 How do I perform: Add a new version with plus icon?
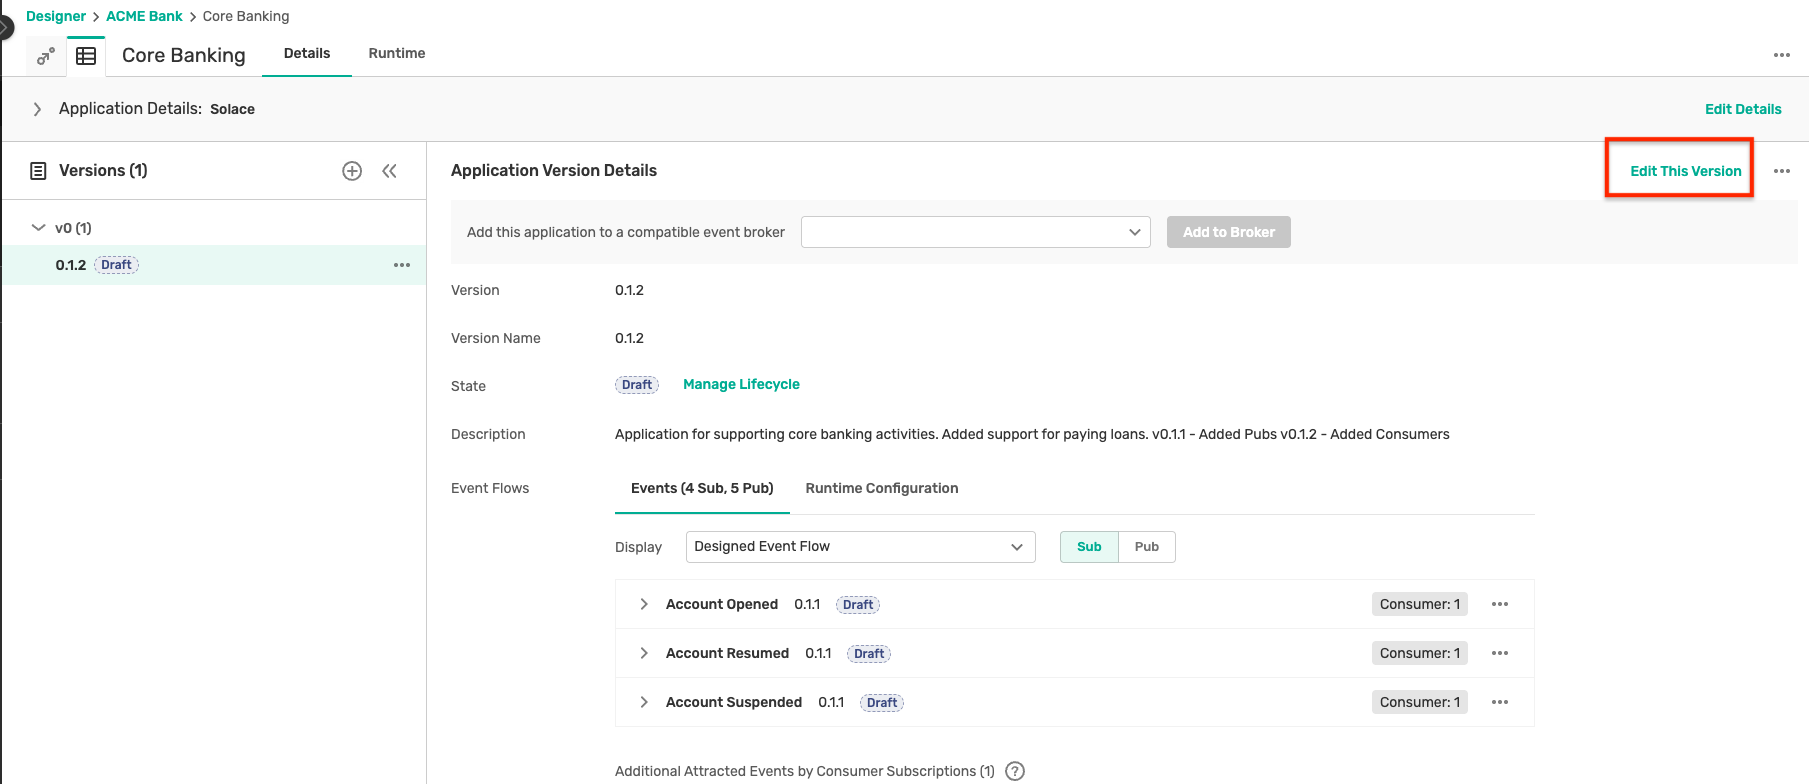pos(352,171)
